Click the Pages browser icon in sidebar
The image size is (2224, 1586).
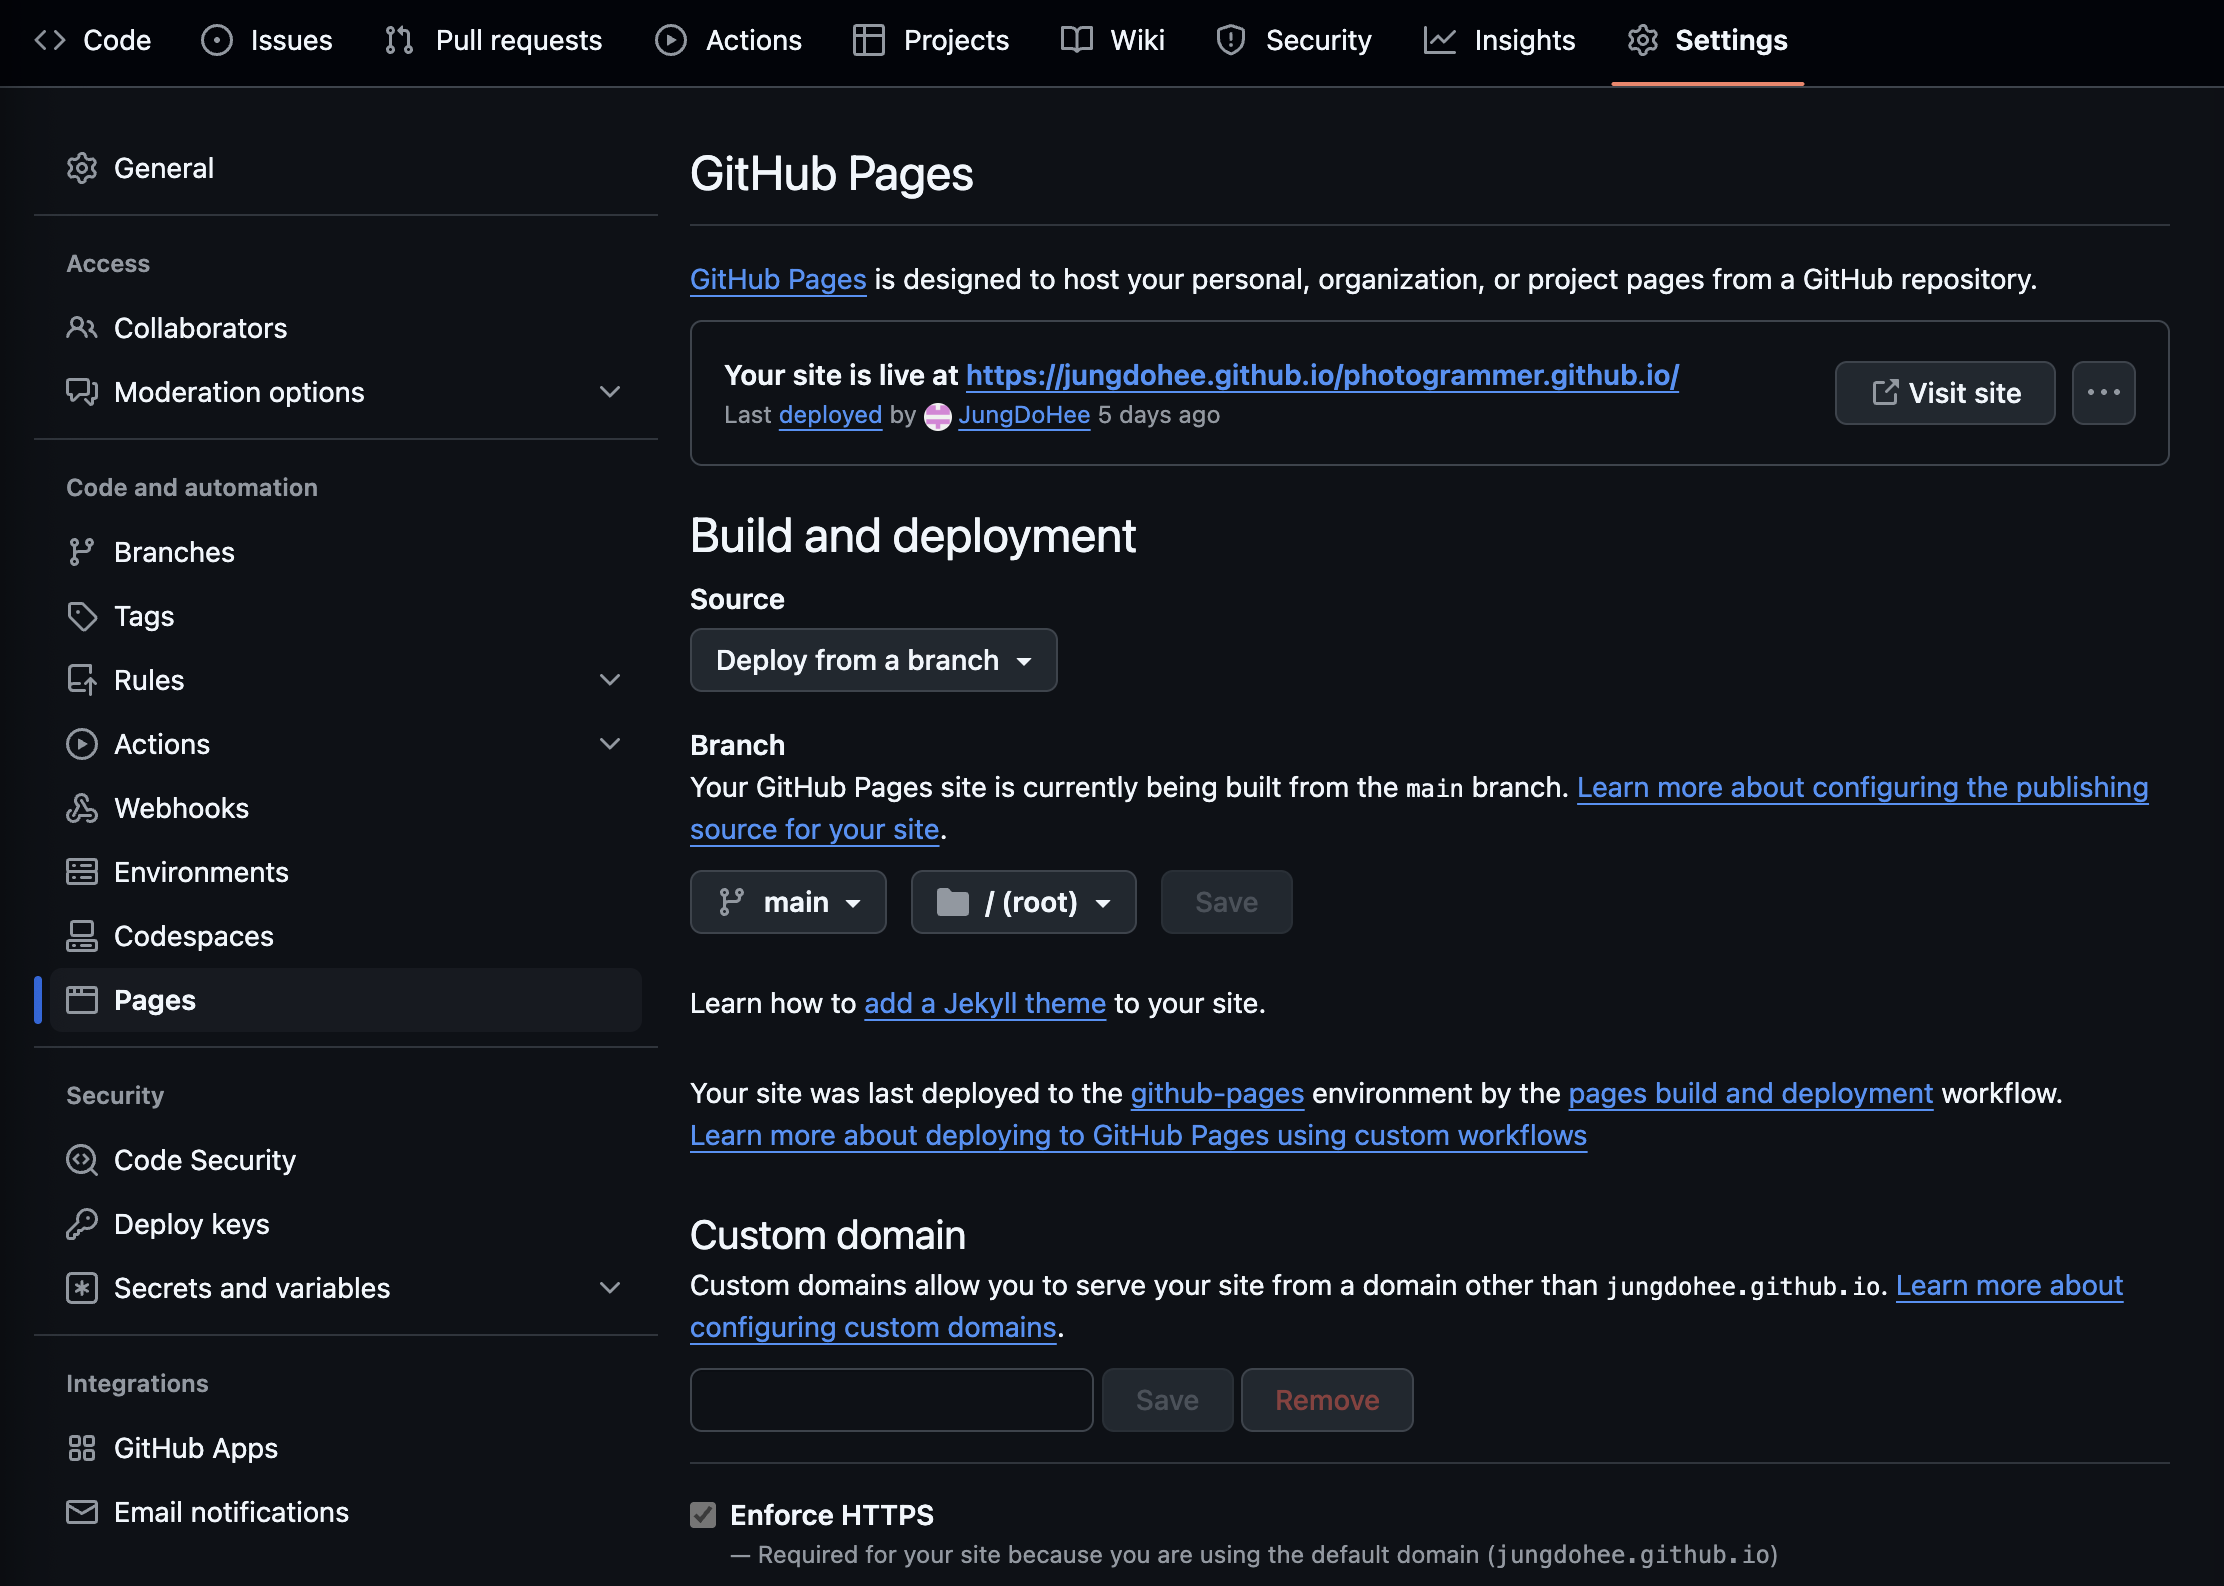point(82,1000)
